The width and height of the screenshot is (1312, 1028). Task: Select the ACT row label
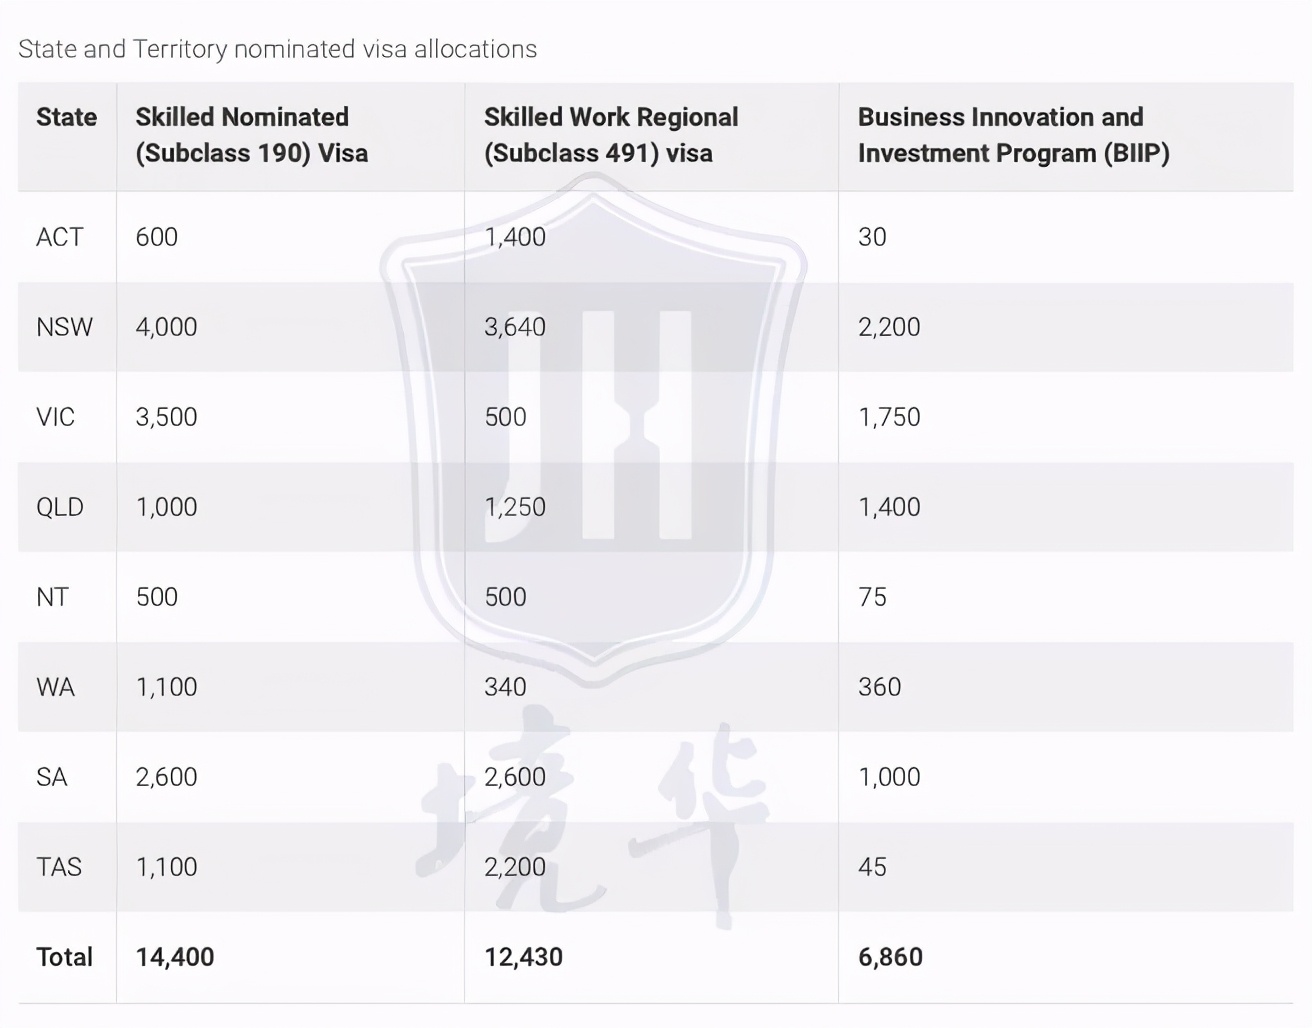pos(59,237)
